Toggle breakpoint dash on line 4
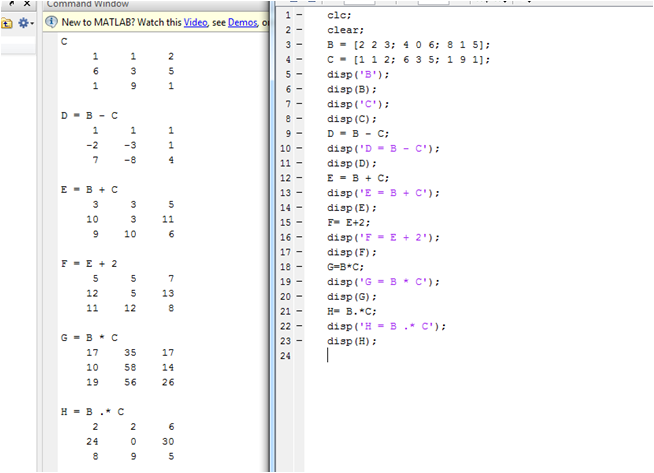The image size is (654, 473). 299,59
